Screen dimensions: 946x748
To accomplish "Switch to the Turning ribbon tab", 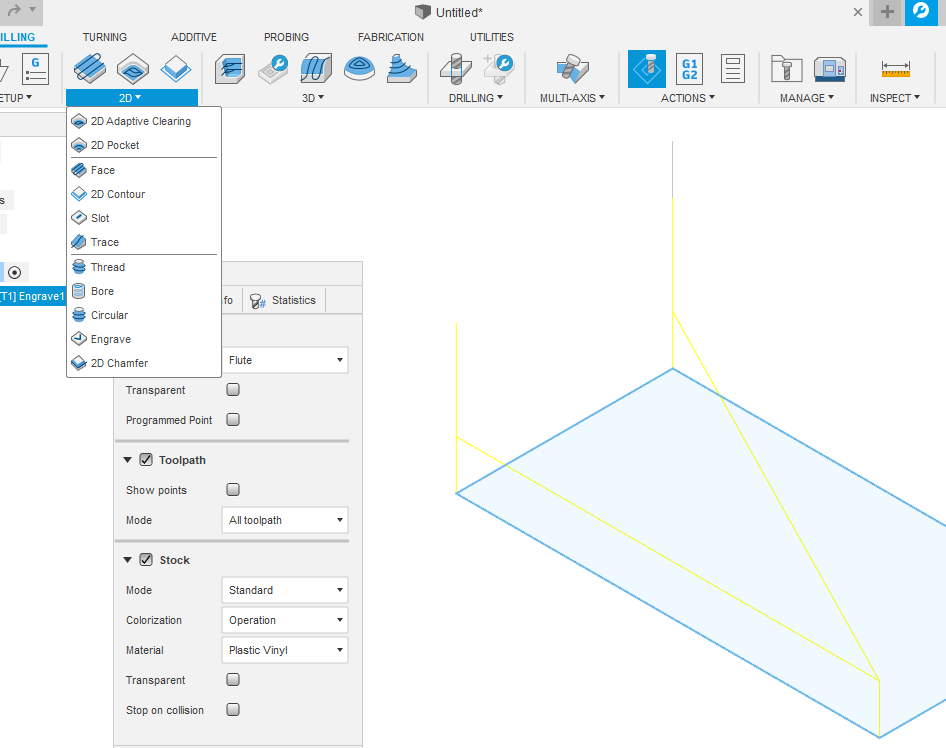I will click(104, 37).
